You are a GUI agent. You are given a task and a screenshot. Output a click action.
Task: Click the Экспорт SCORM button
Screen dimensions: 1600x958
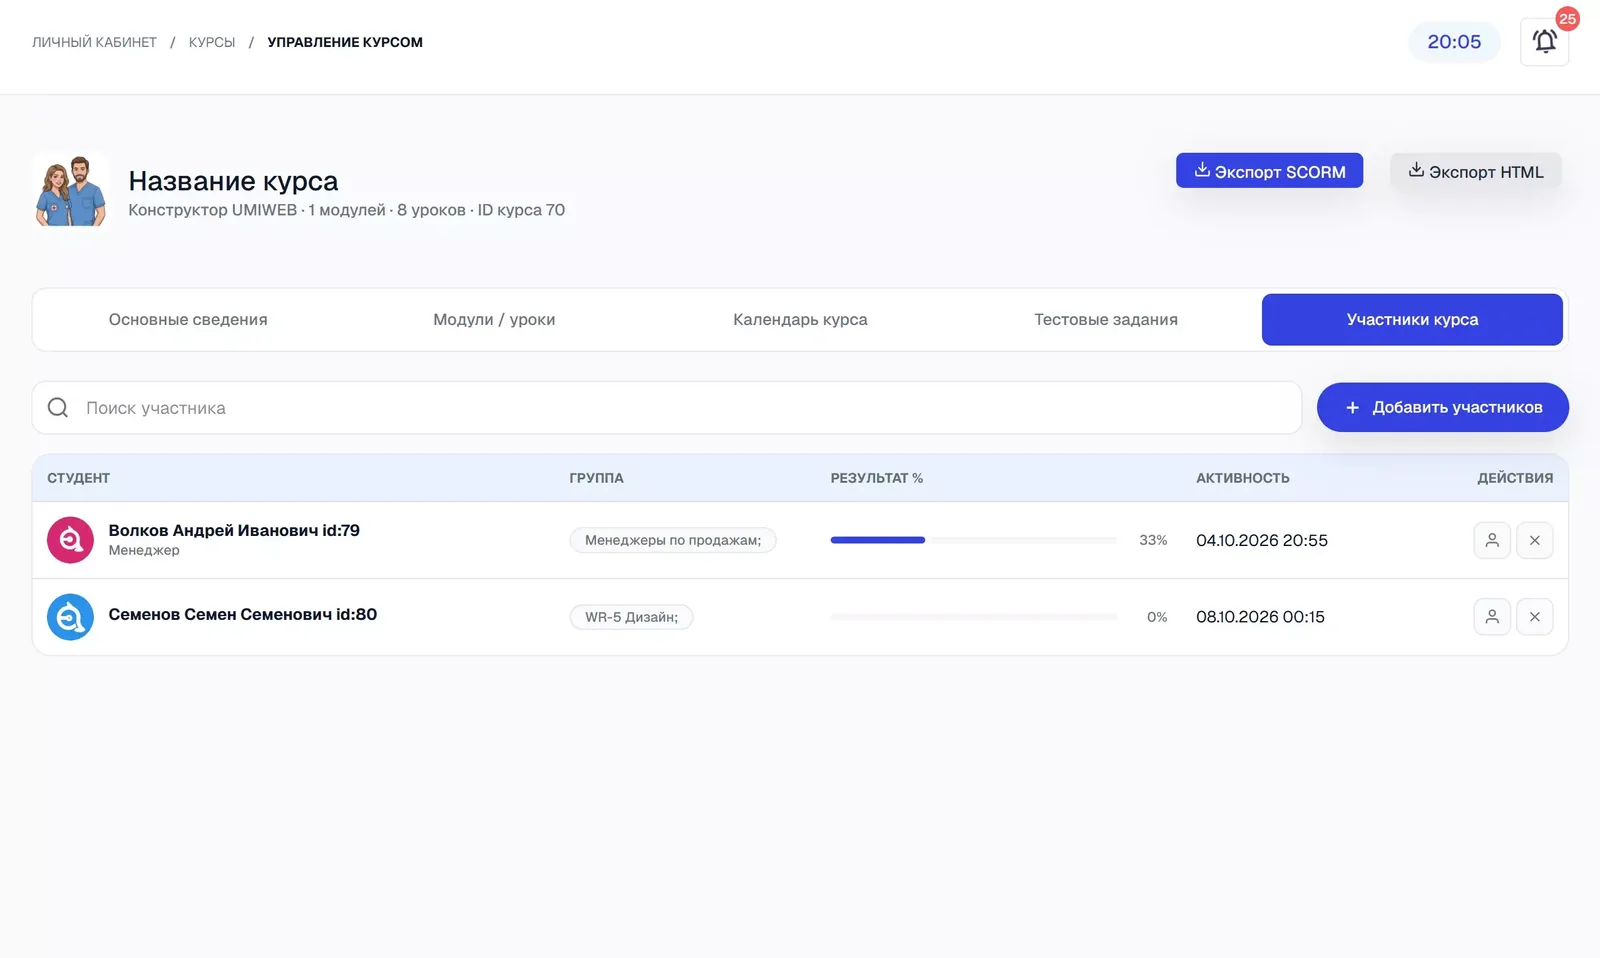pos(1269,171)
